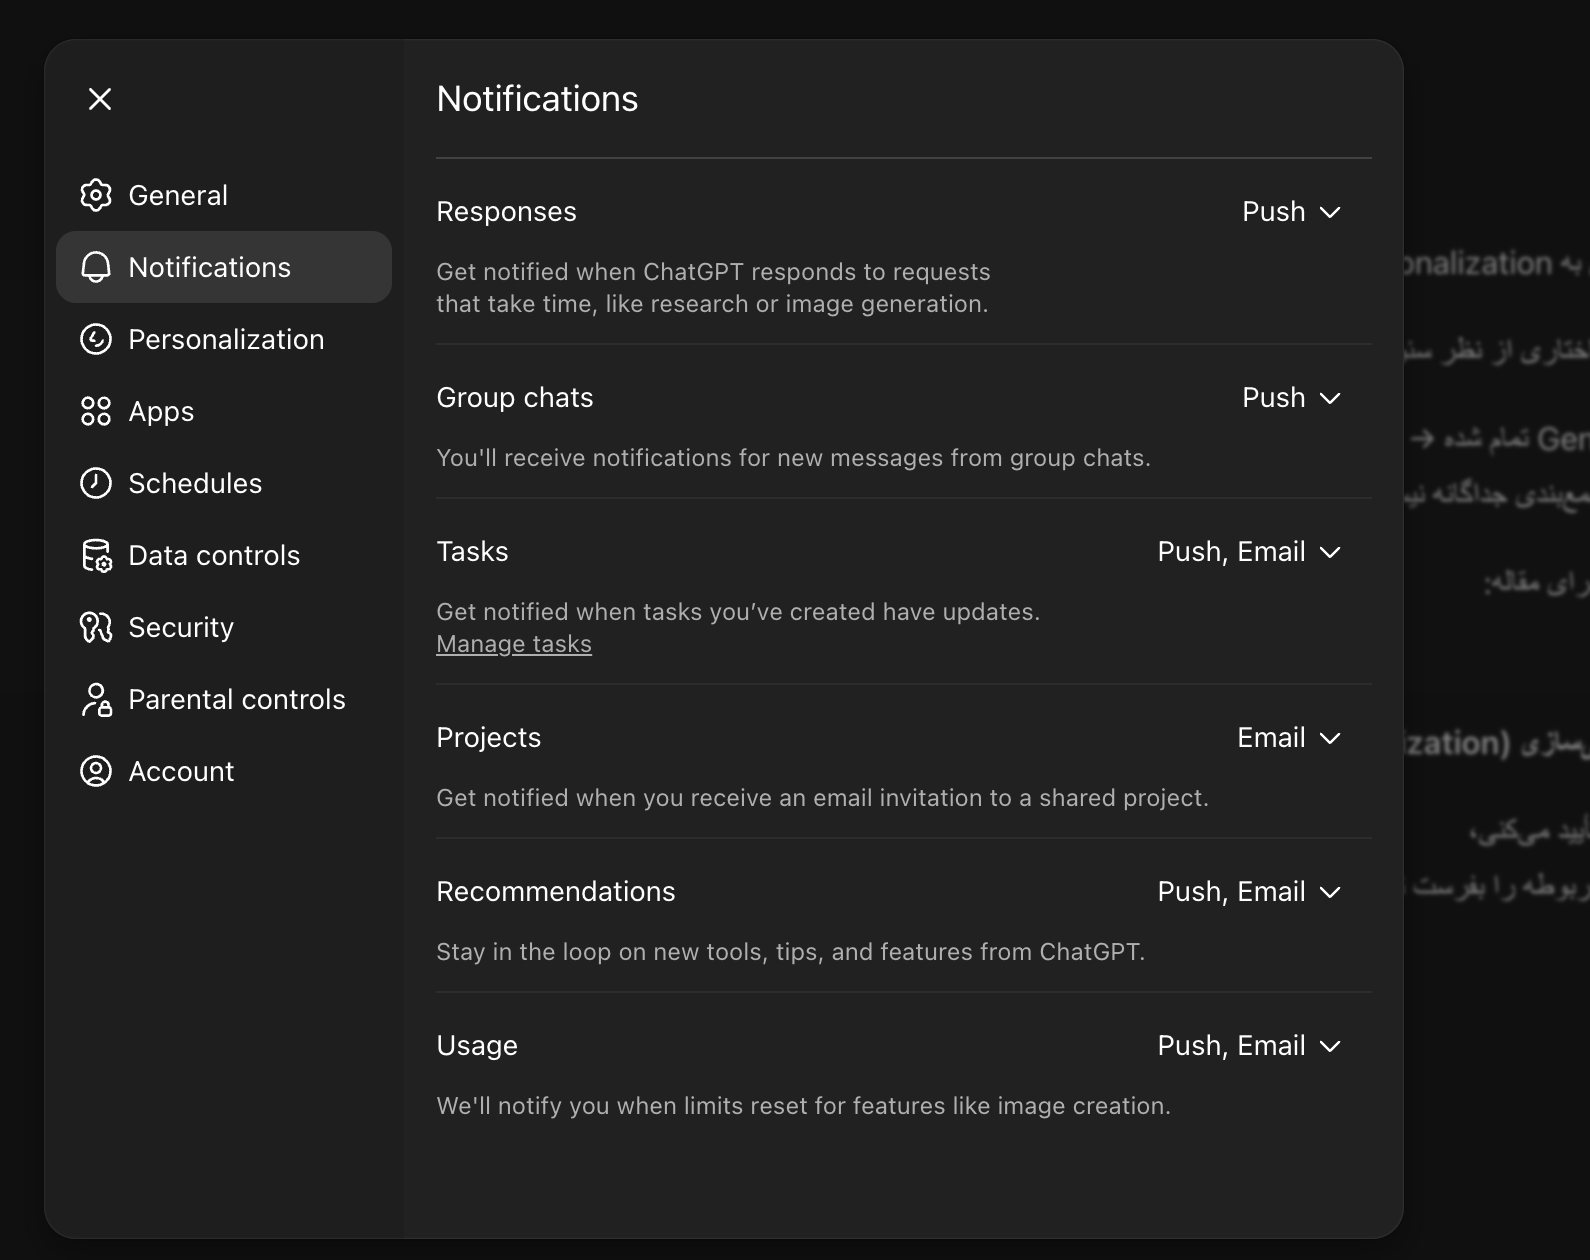Click the Projects setting title

click(x=489, y=738)
